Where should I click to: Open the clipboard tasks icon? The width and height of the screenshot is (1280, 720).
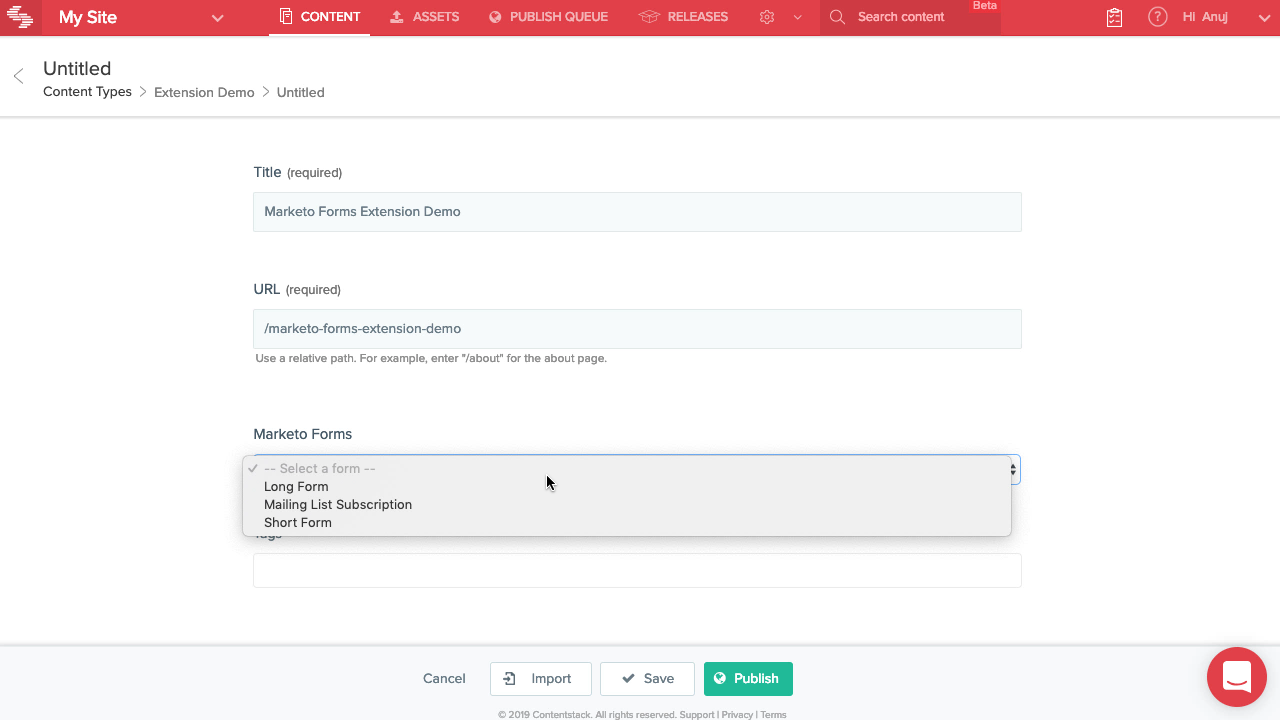coord(1114,17)
